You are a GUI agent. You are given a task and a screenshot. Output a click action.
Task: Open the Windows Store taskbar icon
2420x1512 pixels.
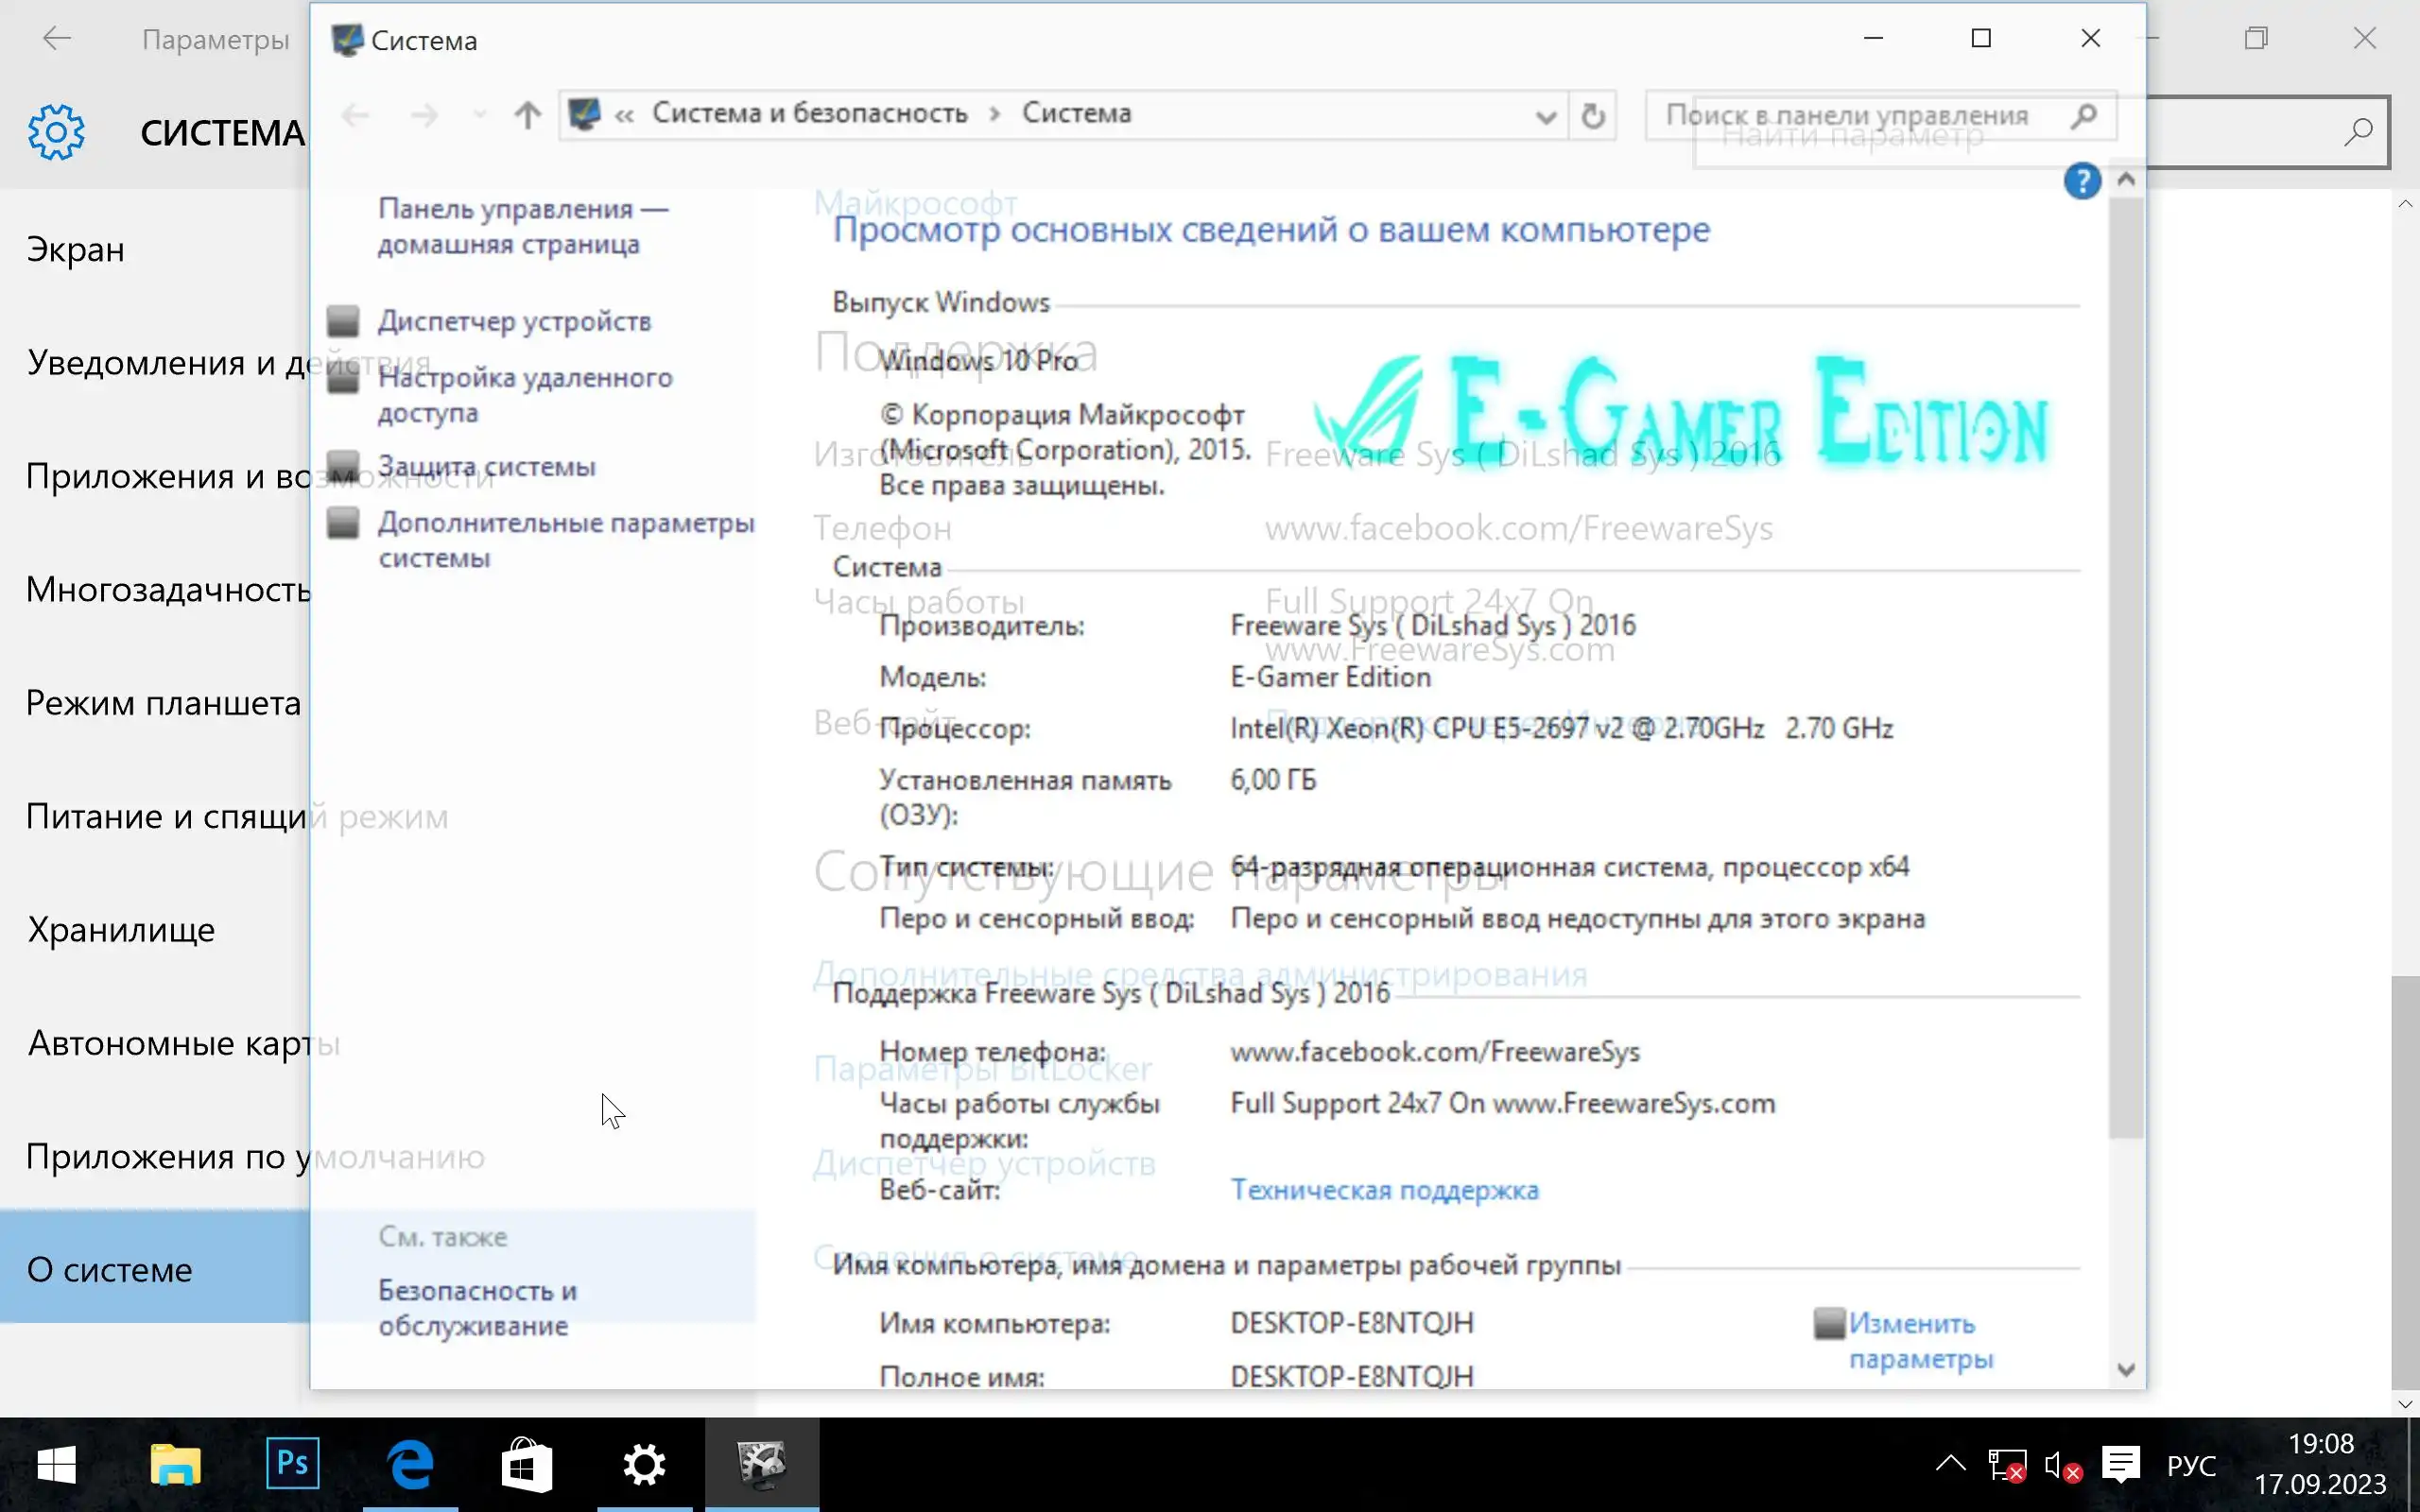coord(527,1464)
